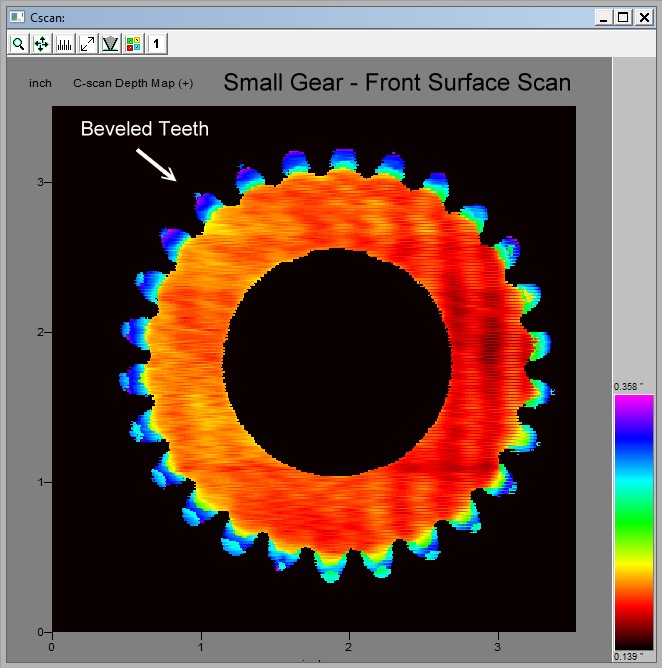The height and width of the screenshot is (669, 663).
Task: Maximize the Cscan window
Action: tap(623, 18)
